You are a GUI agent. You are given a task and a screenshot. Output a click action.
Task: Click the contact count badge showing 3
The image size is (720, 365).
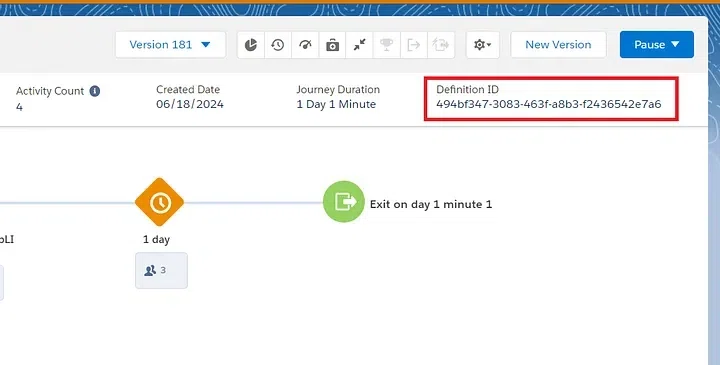click(x=161, y=270)
